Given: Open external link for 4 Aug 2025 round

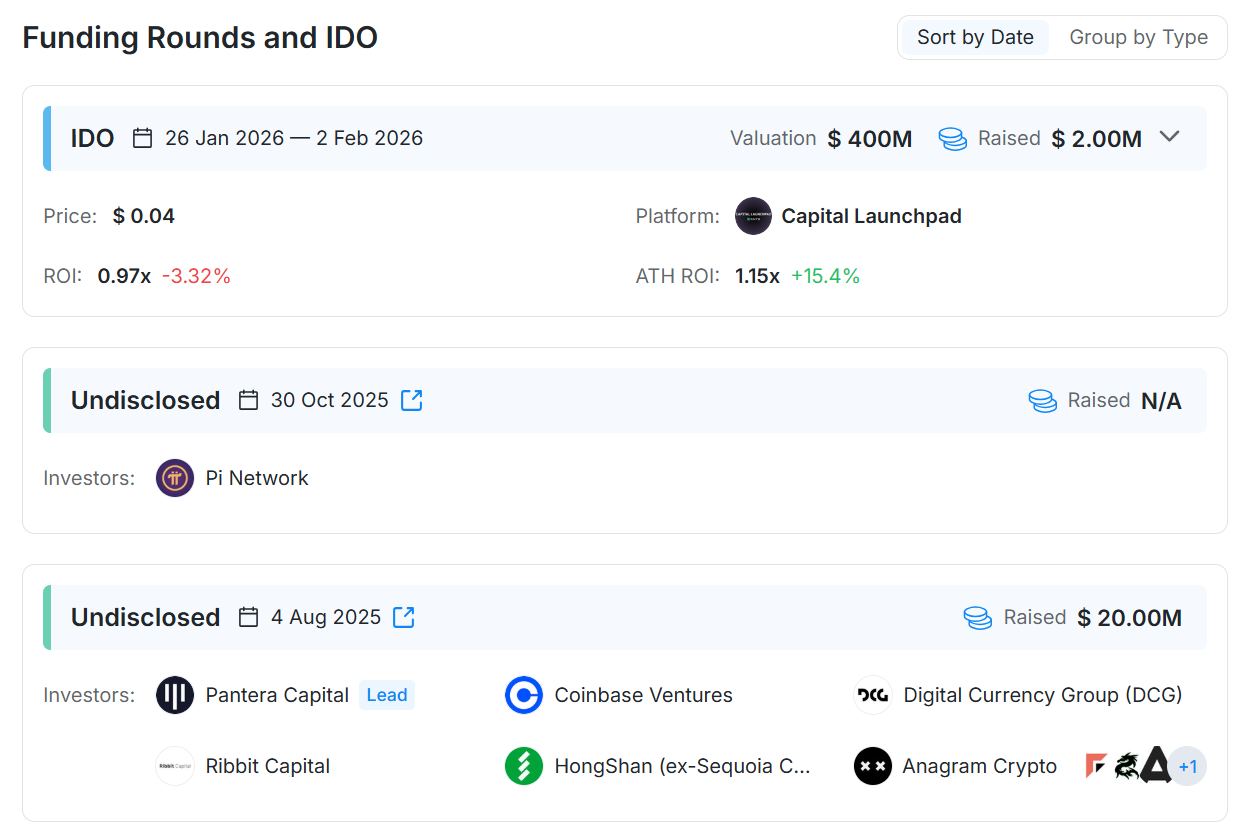Looking at the screenshot, I should (x=403, y=617).
